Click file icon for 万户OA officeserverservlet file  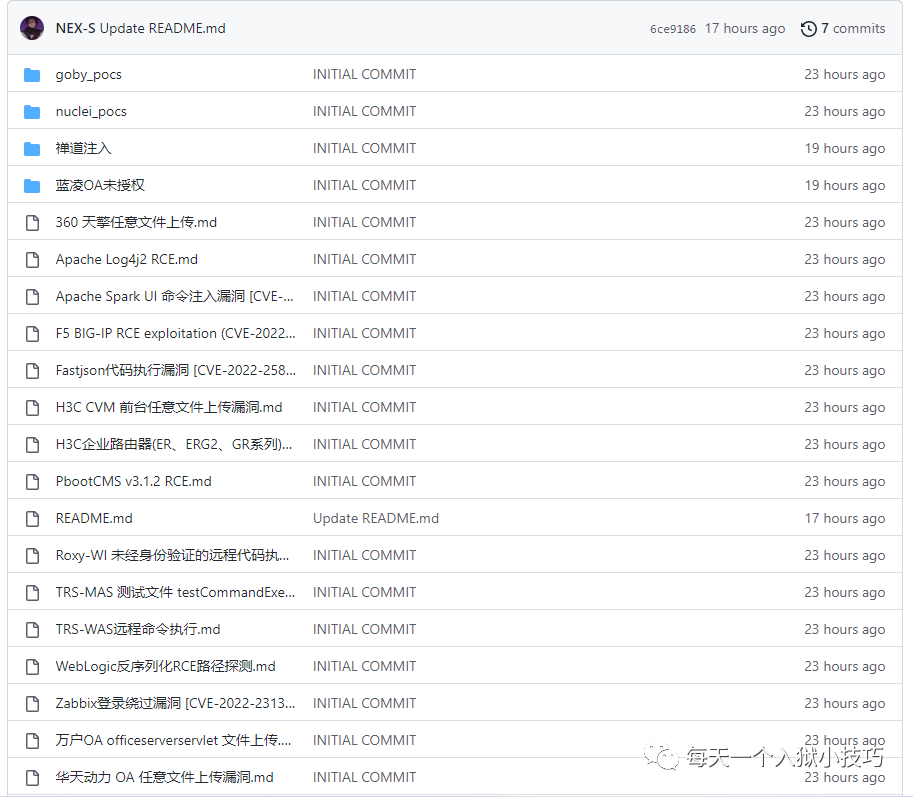33,741
